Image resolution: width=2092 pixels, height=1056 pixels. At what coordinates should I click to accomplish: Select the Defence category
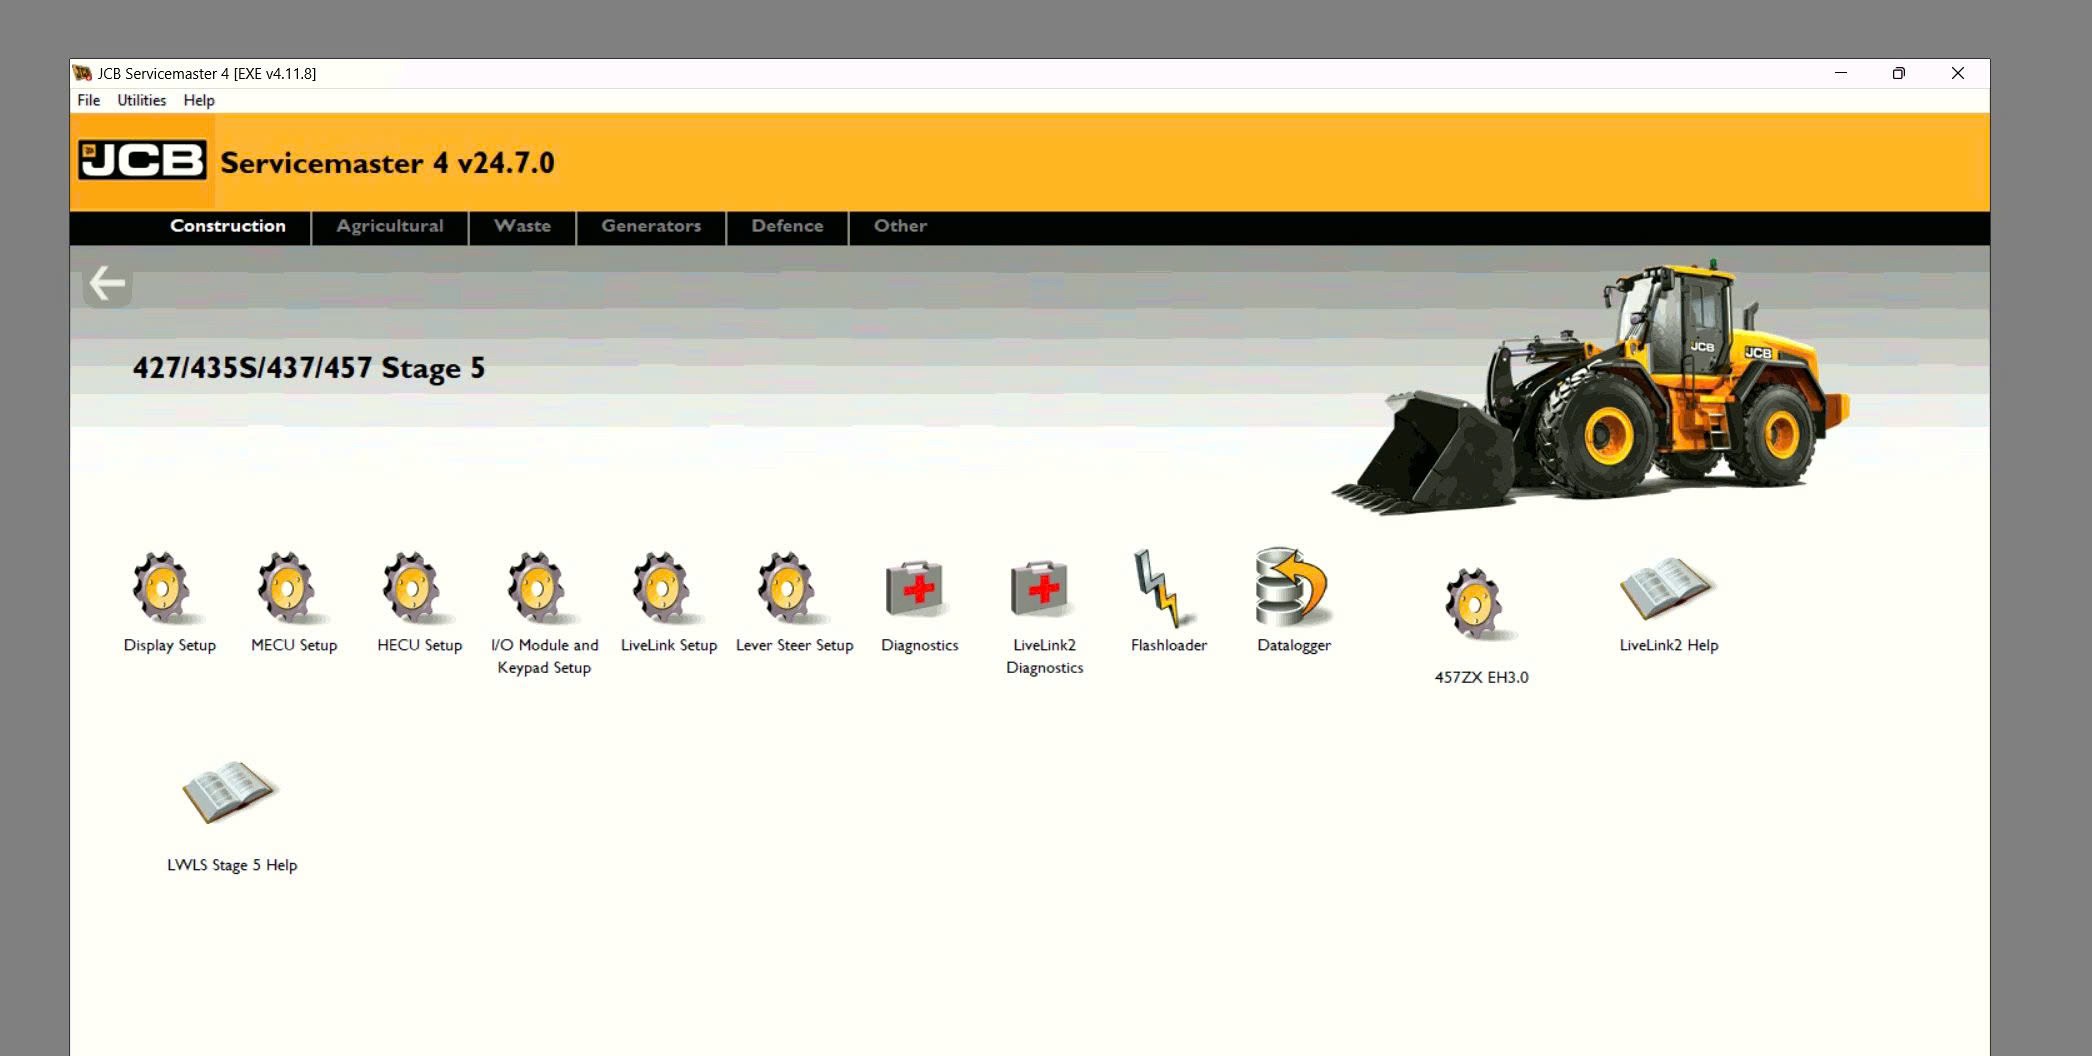pos(787,226)
